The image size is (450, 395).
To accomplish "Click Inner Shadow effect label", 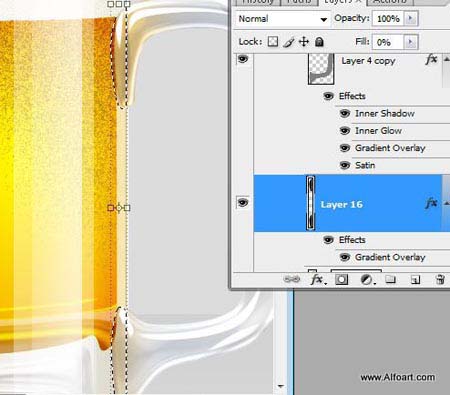I will (385, 114).
